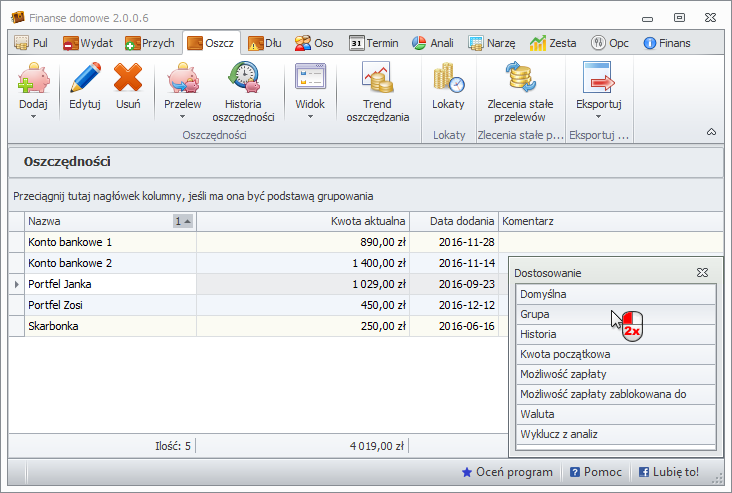Expand the Przelew dropdown arrow
The image size is (732, 493).
[183, 117]
